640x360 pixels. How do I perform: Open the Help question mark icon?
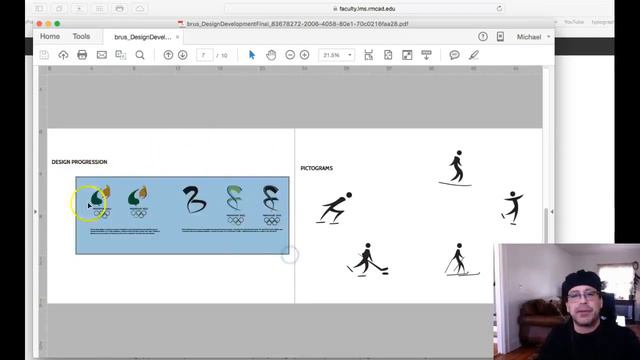pos(483,37)
